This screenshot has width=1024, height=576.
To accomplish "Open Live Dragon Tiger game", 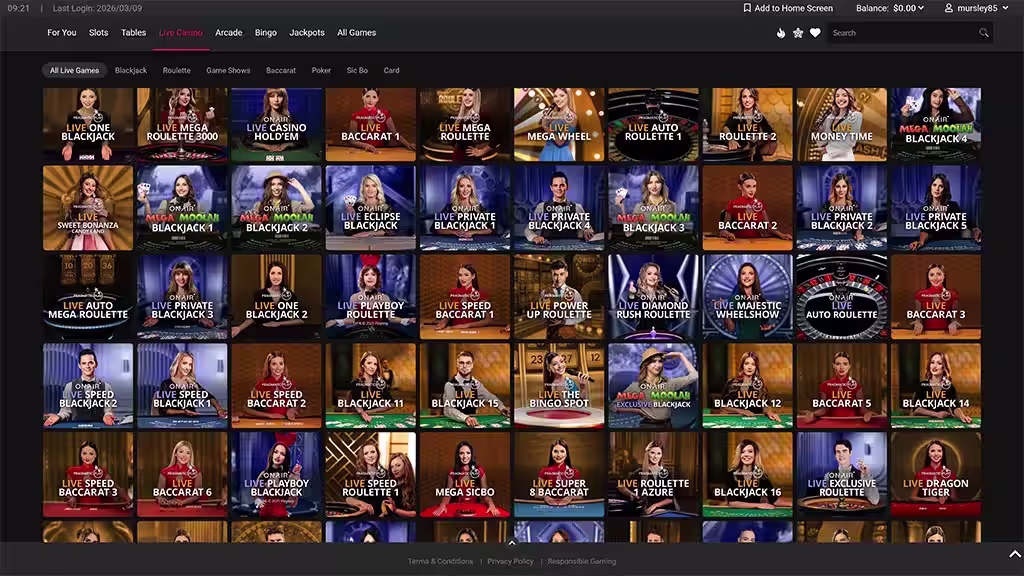I will pyautogui.click(x=936, y=475).
